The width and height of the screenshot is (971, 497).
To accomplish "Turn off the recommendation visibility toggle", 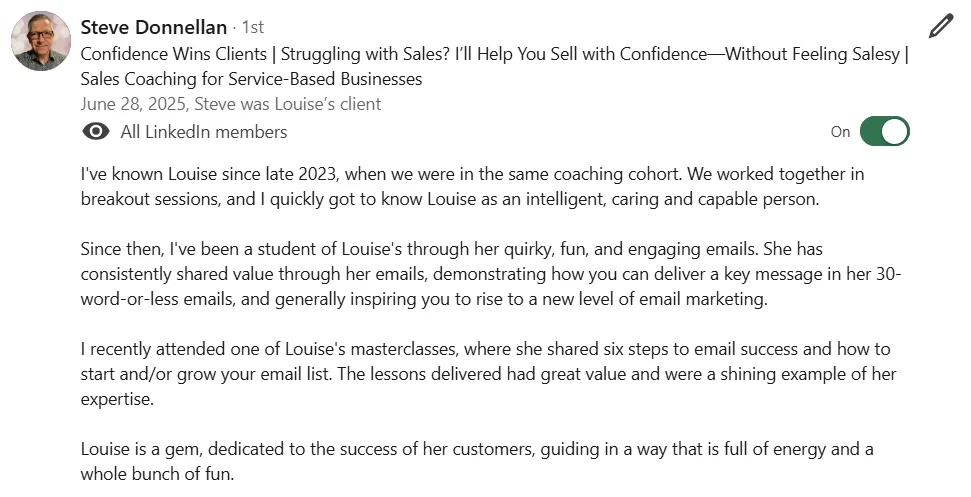I will pyautogui.click(x=884, y=132).
